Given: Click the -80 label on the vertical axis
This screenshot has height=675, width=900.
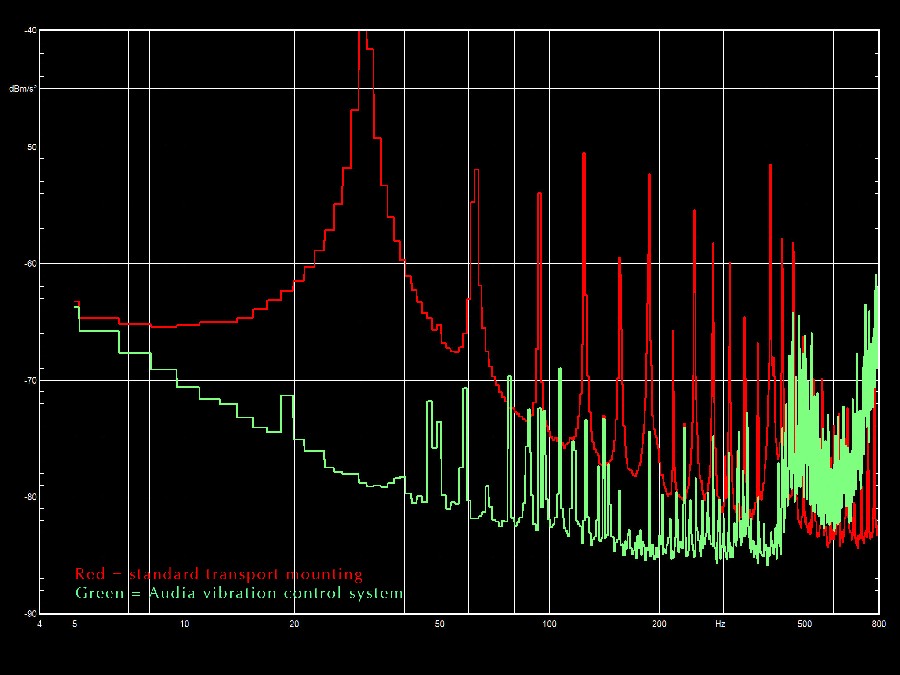Looking at the screenshot, I should coord(30,497).
